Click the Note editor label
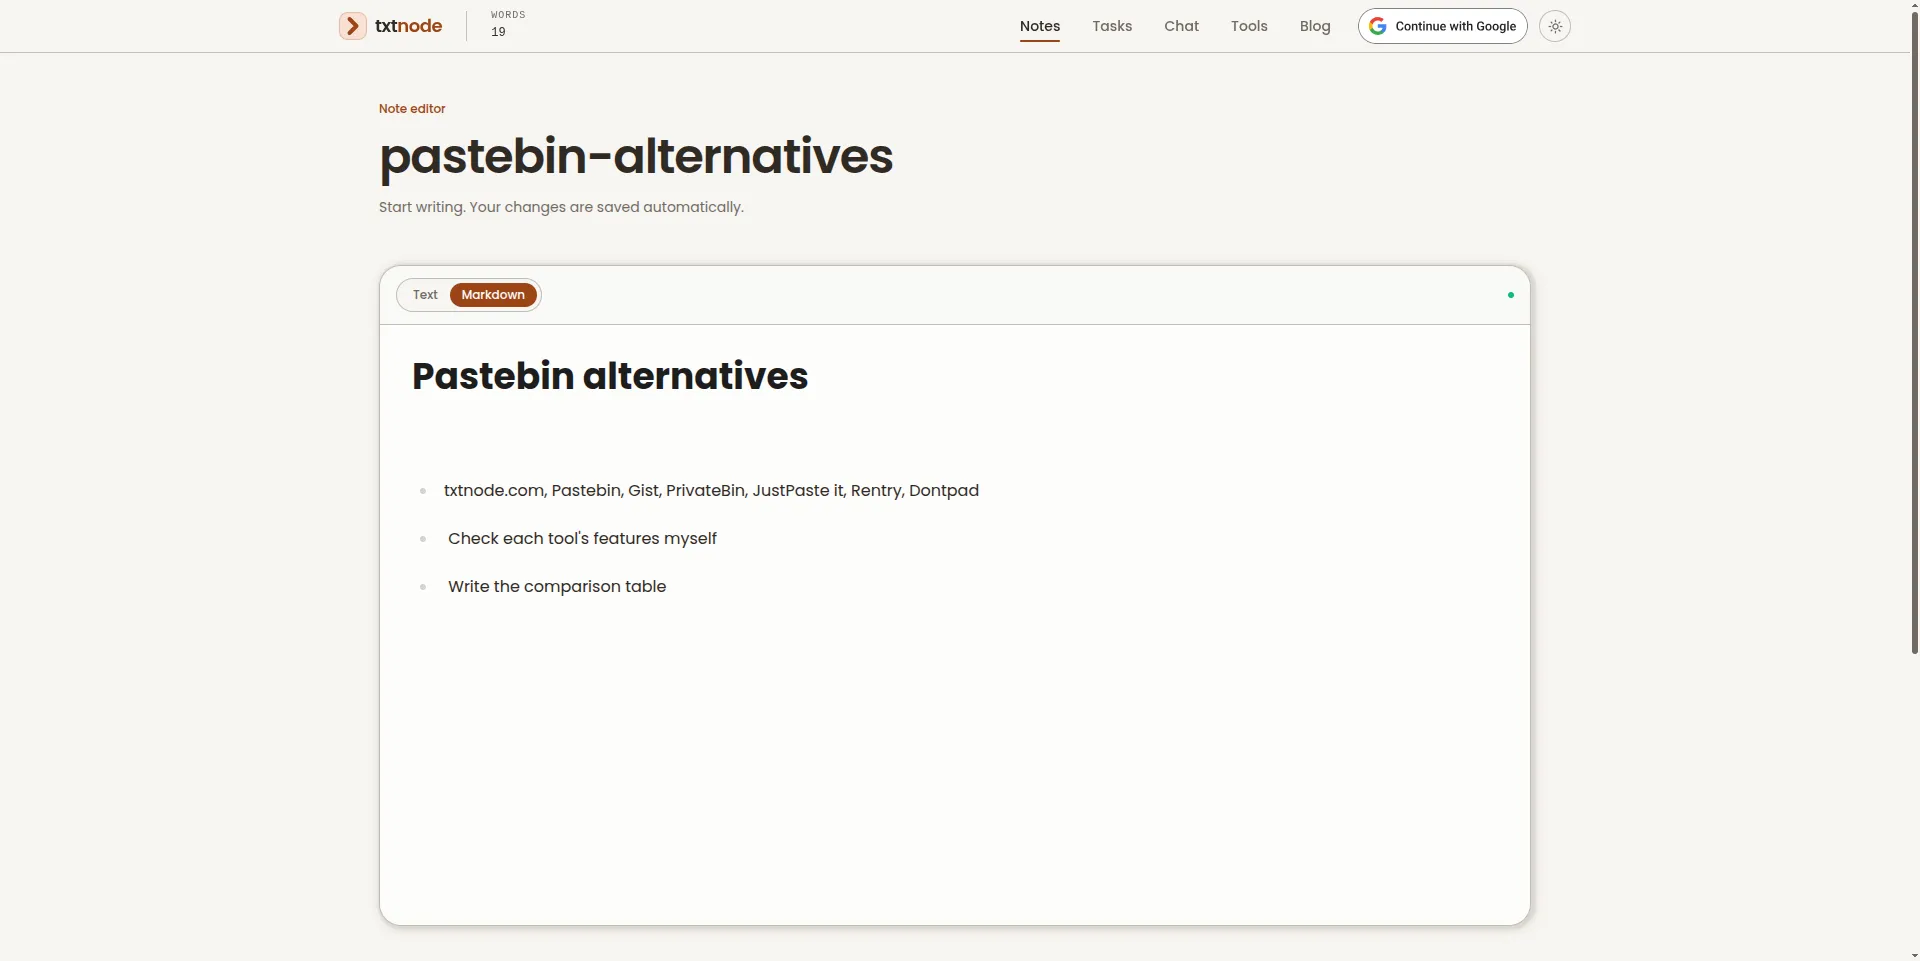 tap(412, 108)
